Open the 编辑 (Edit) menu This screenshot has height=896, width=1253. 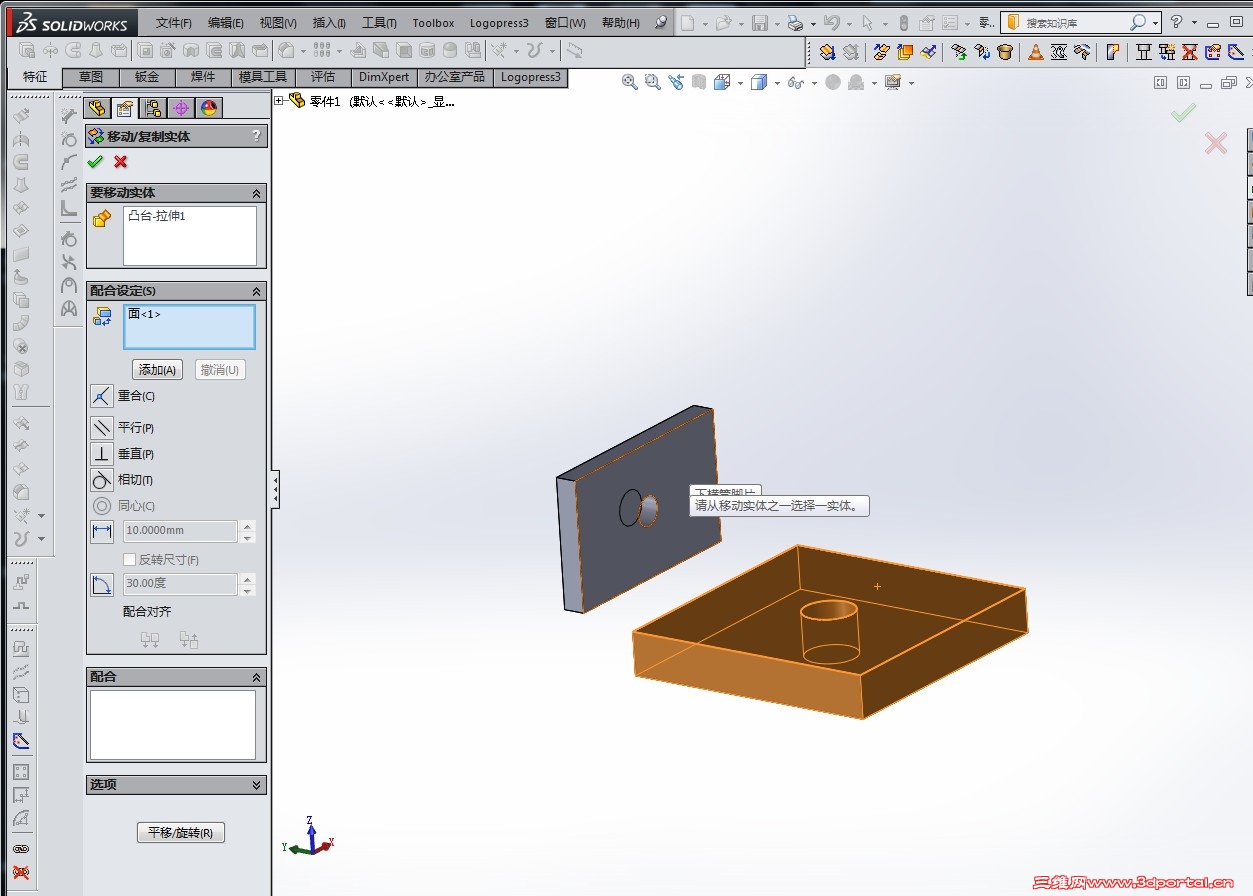click(226, 23)
